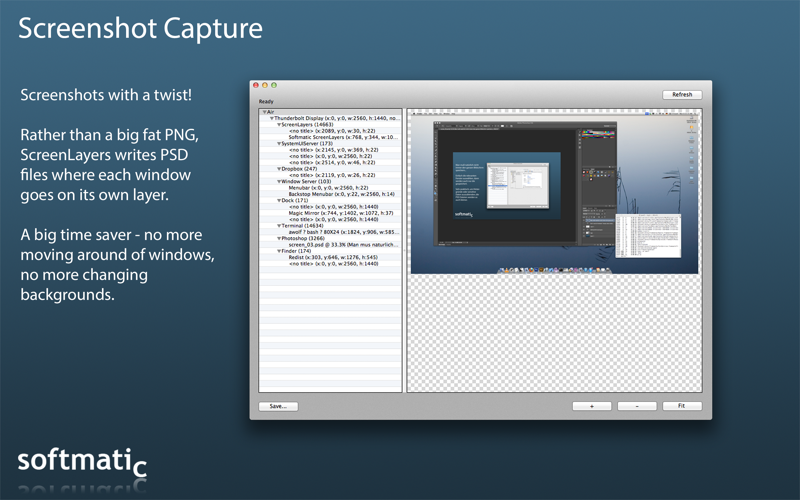Click the Save... button
The height and width of the screenshot is (500, 800).
click(x=278, y=406)
